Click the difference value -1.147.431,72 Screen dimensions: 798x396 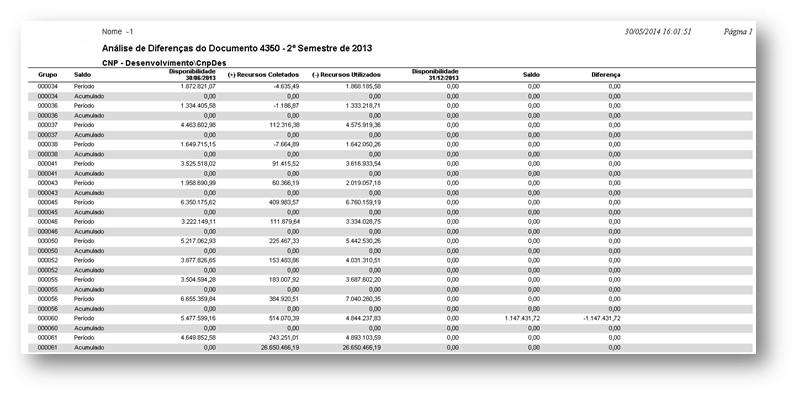(x=602, y=318)
